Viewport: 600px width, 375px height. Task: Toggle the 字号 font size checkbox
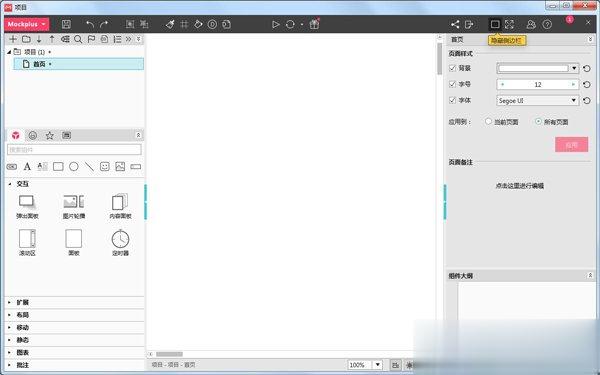pyautogui.click(x=452, y=84)
